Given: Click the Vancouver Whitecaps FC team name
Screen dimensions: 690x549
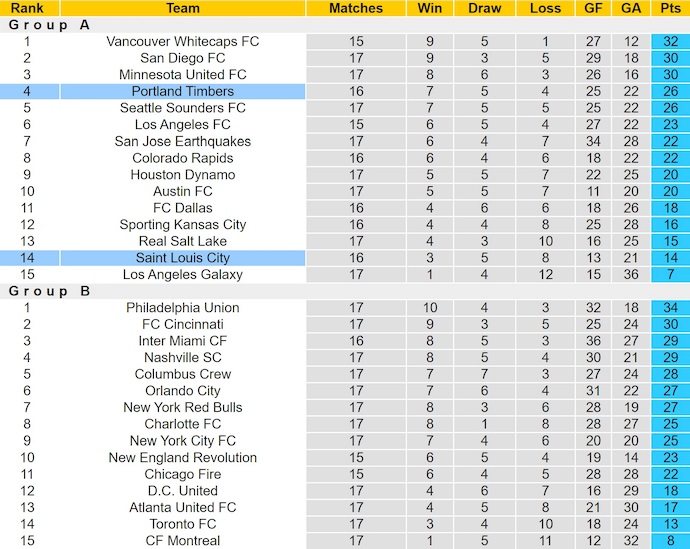Looking at the screenshot, I should pos(182,41).
